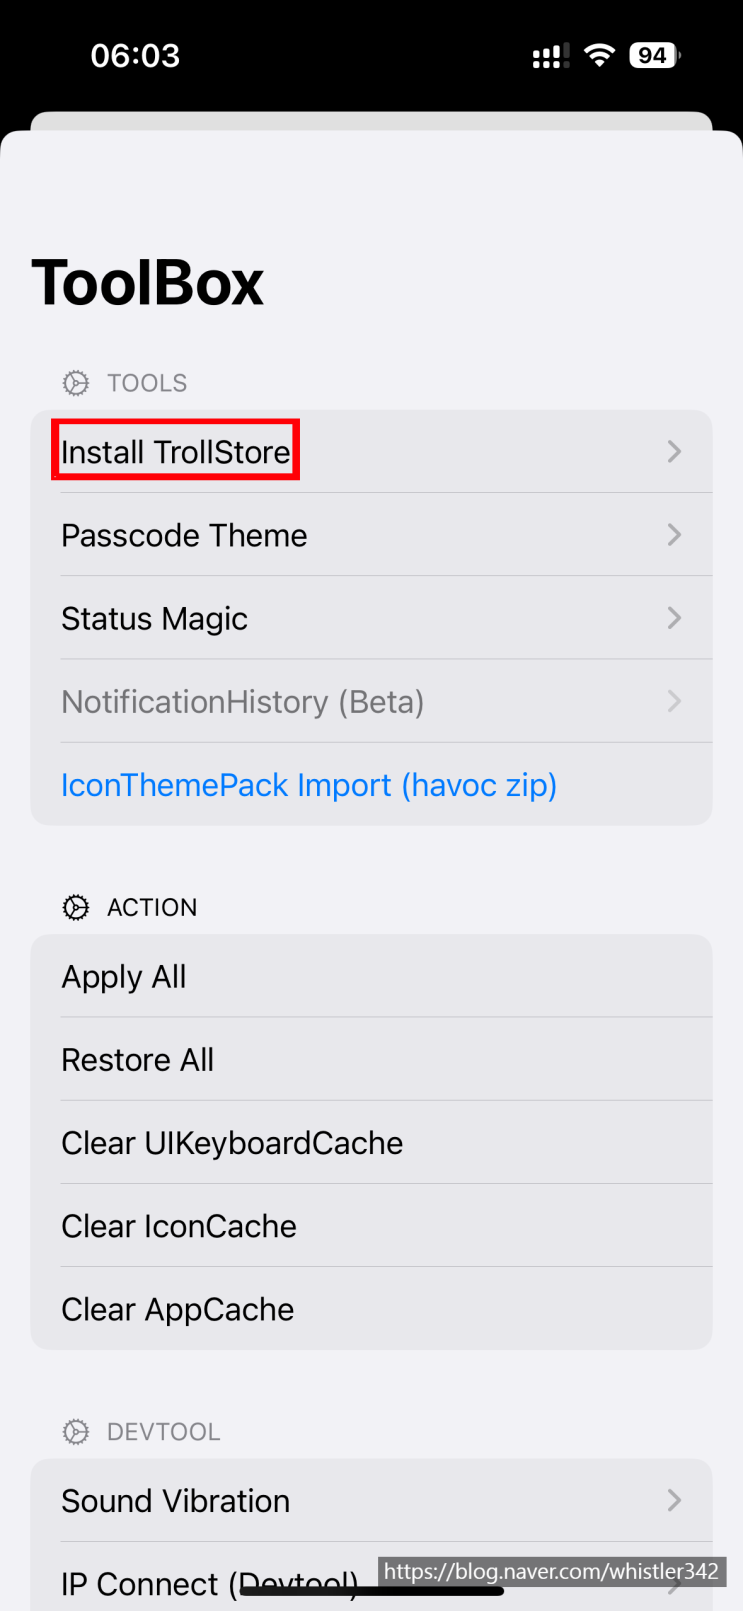
Task: Expand the Sound Vibration row chevron
Action: 674,1501
